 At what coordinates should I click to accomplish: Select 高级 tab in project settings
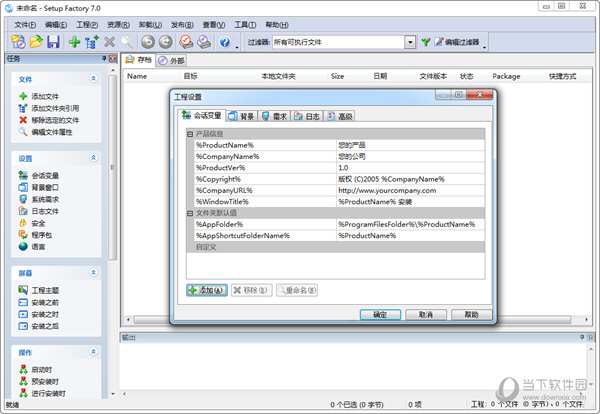340,116
